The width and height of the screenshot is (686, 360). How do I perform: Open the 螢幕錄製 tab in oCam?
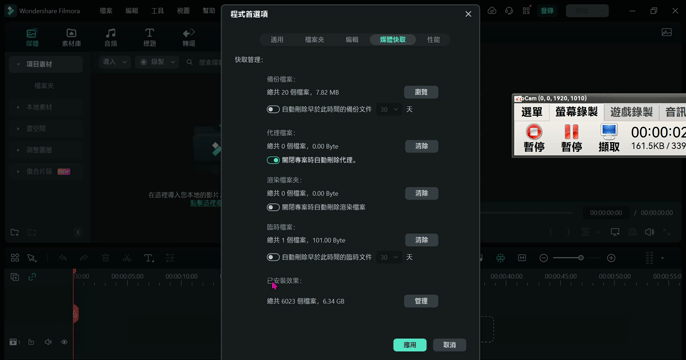tap(576, 112)
